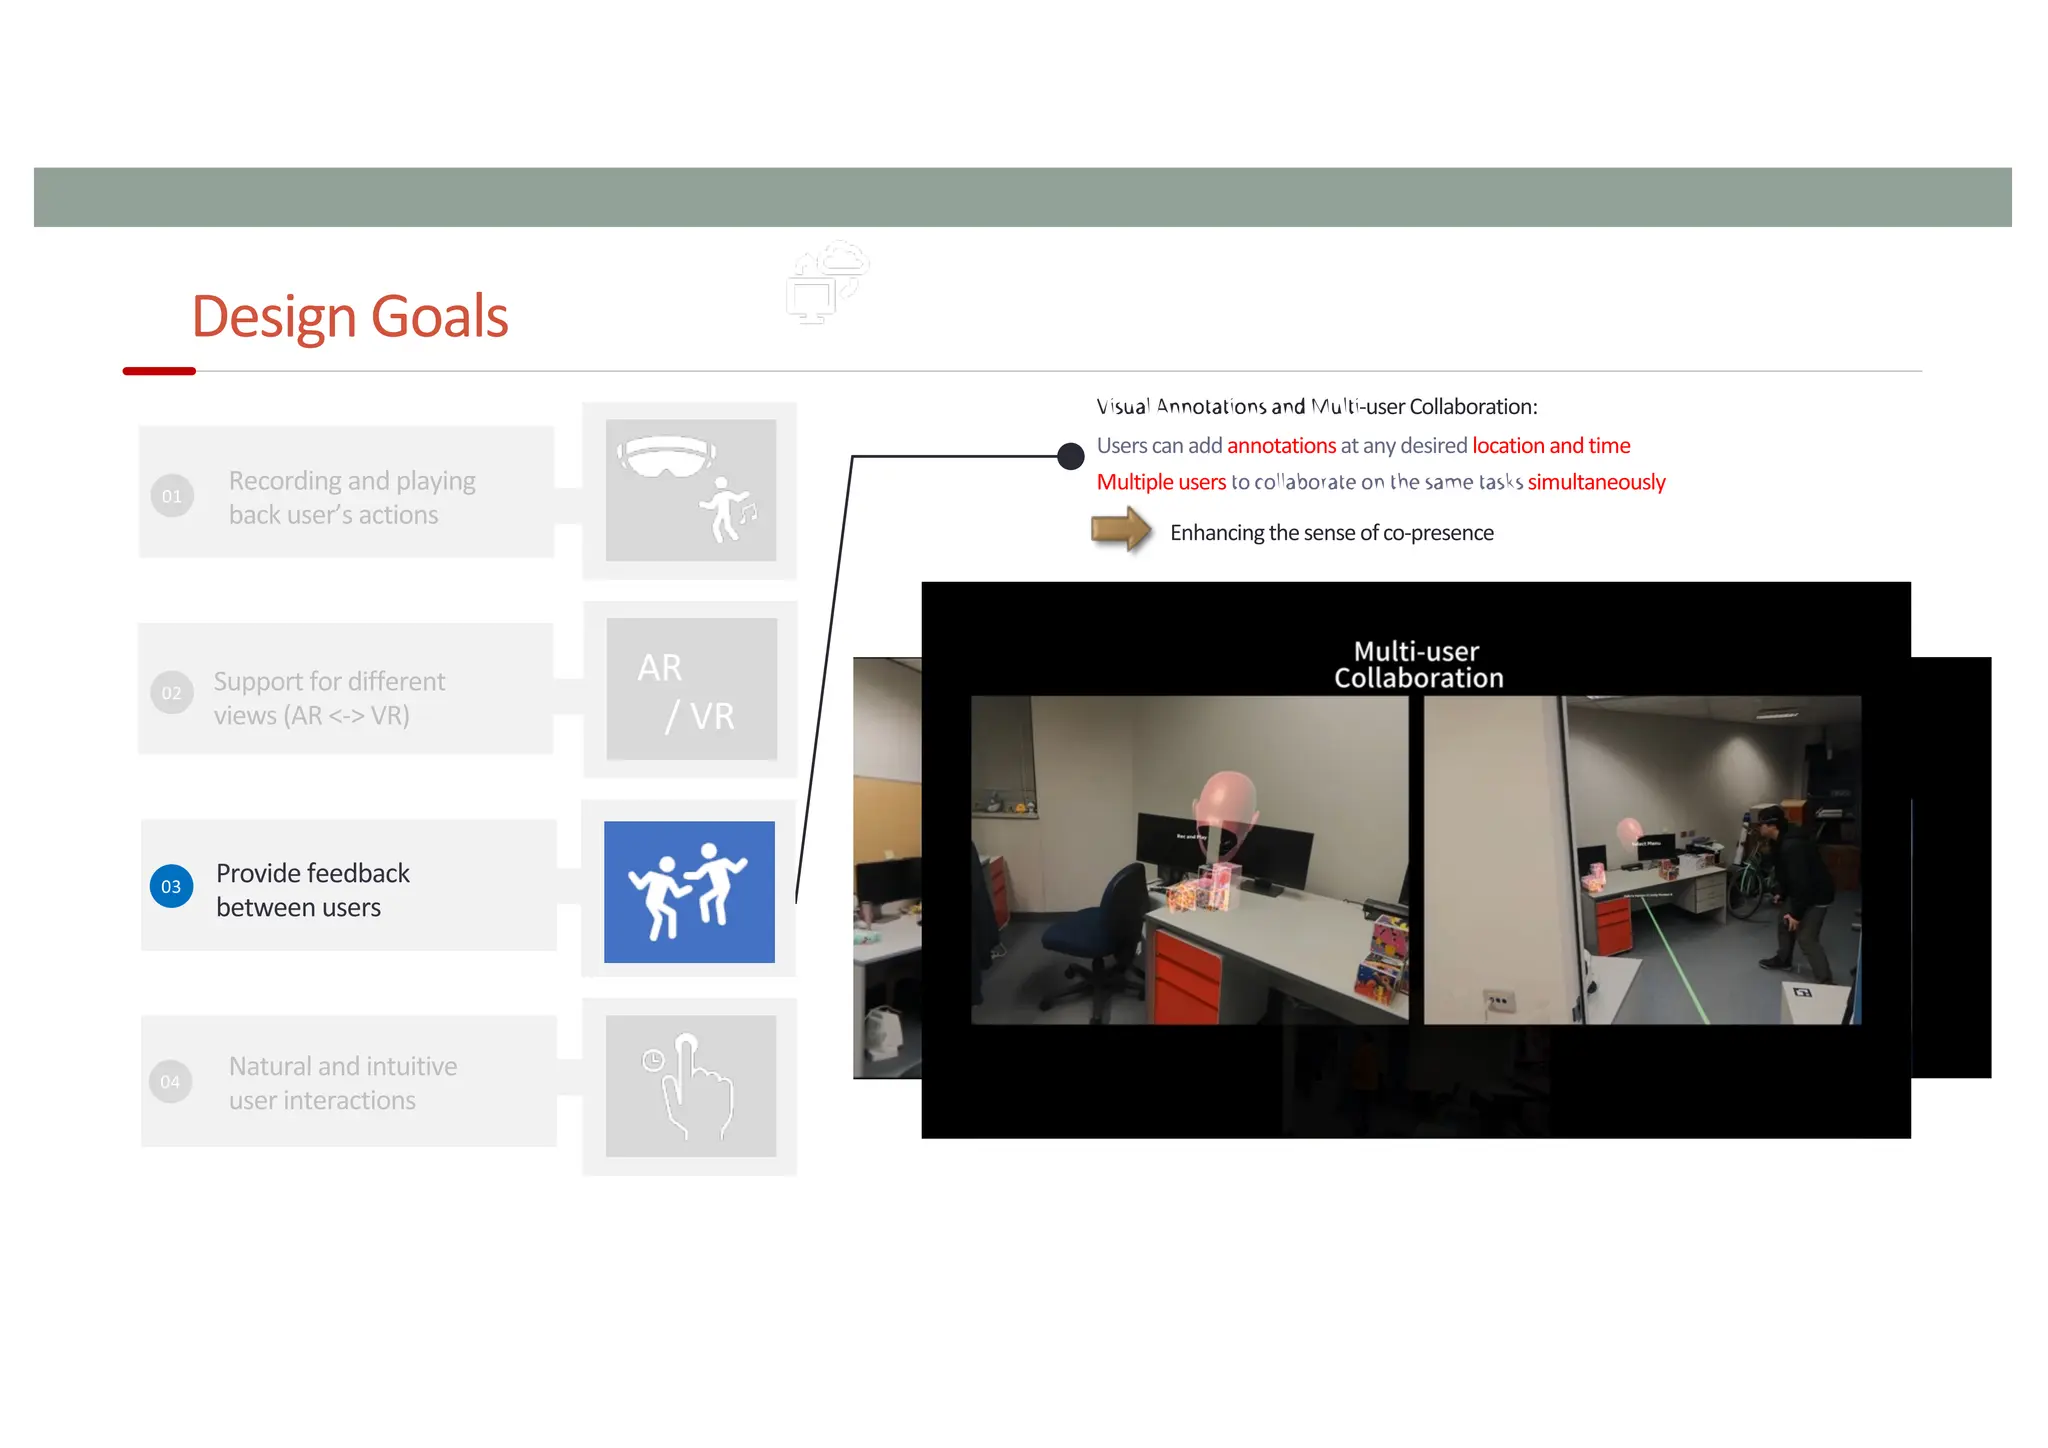Click the VR headset and dancer icon
The height and width of the screenshot is (1448, 2048).
pyautogui.click(x=690, y=490)
